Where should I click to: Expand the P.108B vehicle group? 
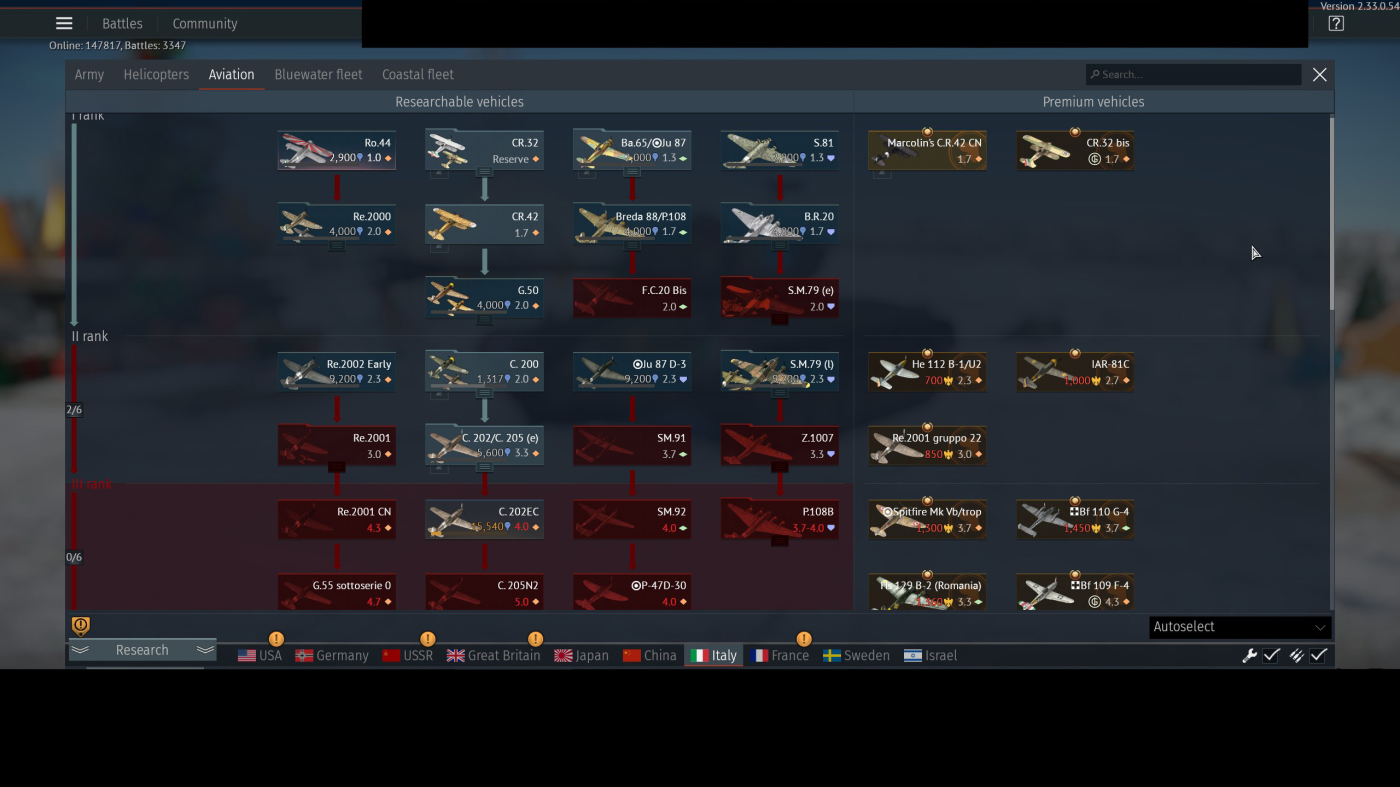[x=780, y=541]
